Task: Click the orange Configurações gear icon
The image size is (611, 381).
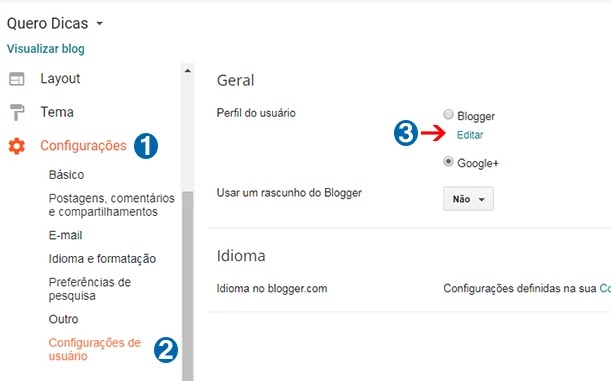Action: click(17, 146)
